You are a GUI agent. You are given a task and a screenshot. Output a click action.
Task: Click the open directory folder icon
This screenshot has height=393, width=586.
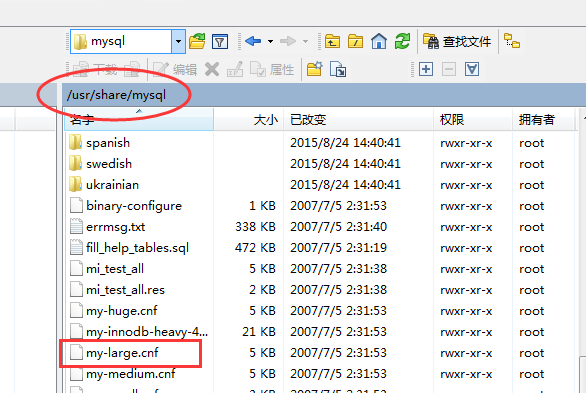tap(197, 41)
